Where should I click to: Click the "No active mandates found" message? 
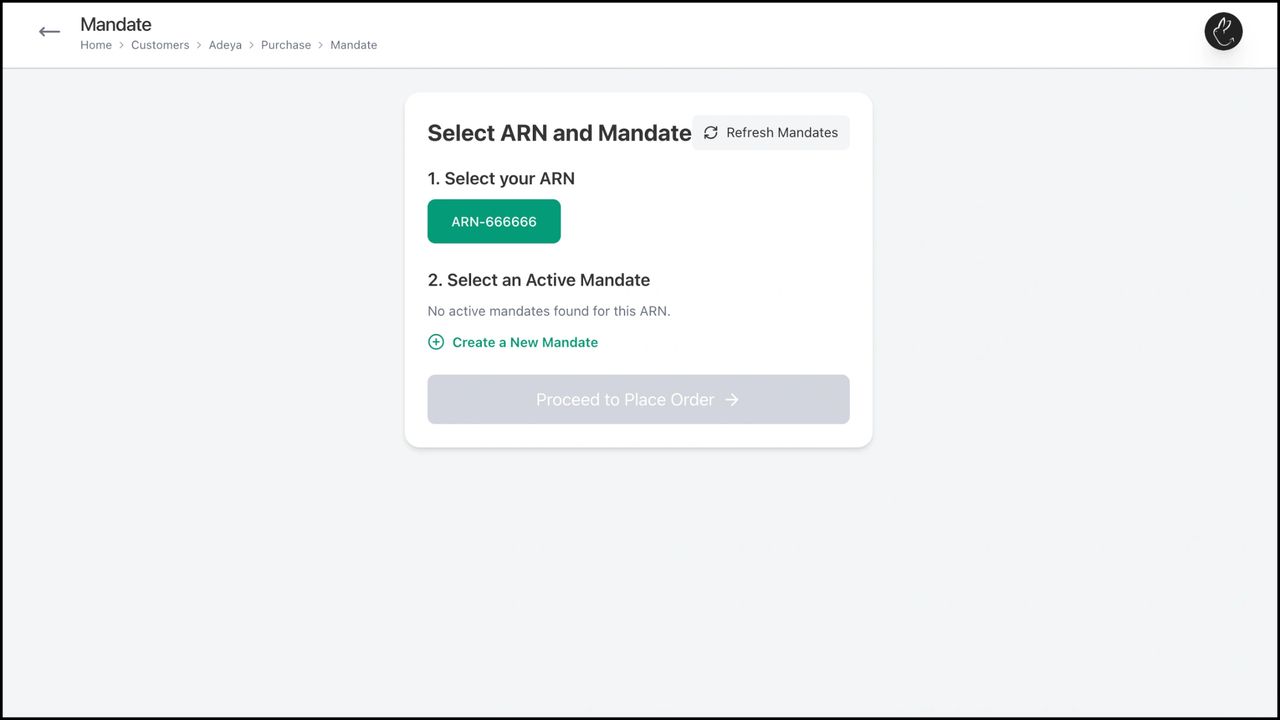click(549, 311)
